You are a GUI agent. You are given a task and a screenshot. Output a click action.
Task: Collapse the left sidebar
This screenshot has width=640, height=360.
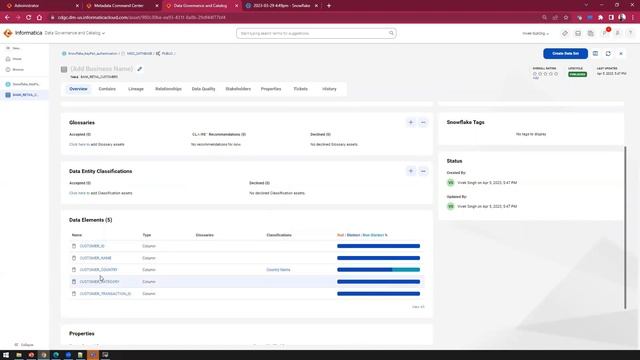point(24,345)
